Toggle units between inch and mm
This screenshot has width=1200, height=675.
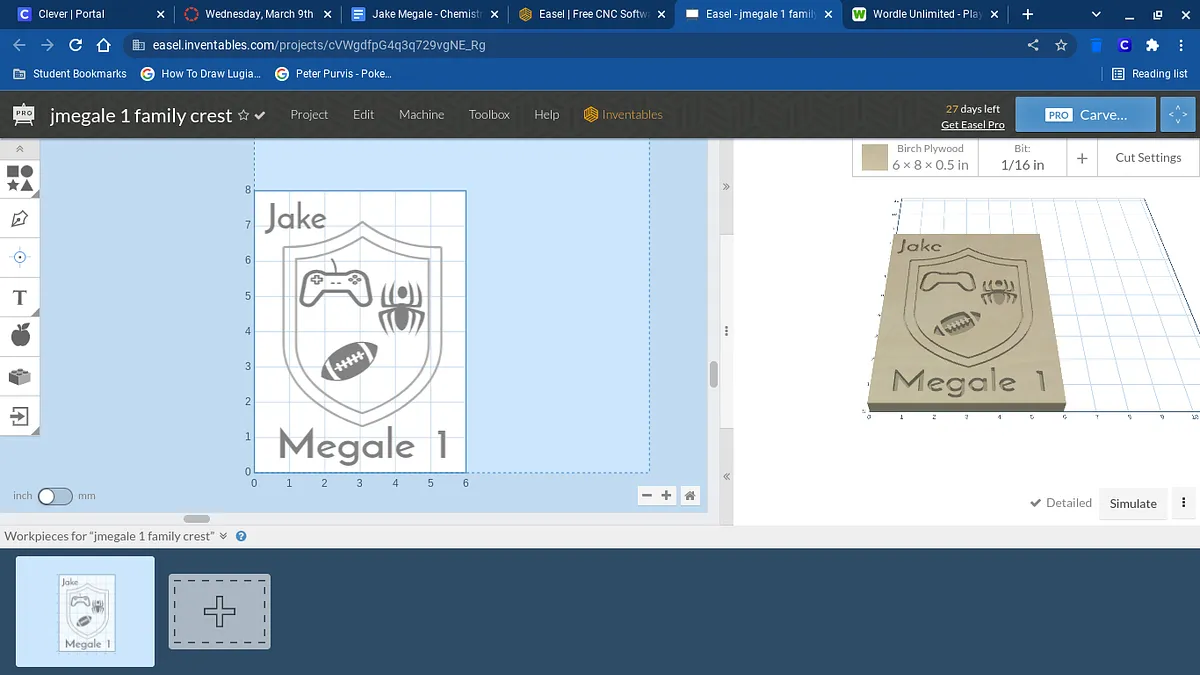point(55,496)
